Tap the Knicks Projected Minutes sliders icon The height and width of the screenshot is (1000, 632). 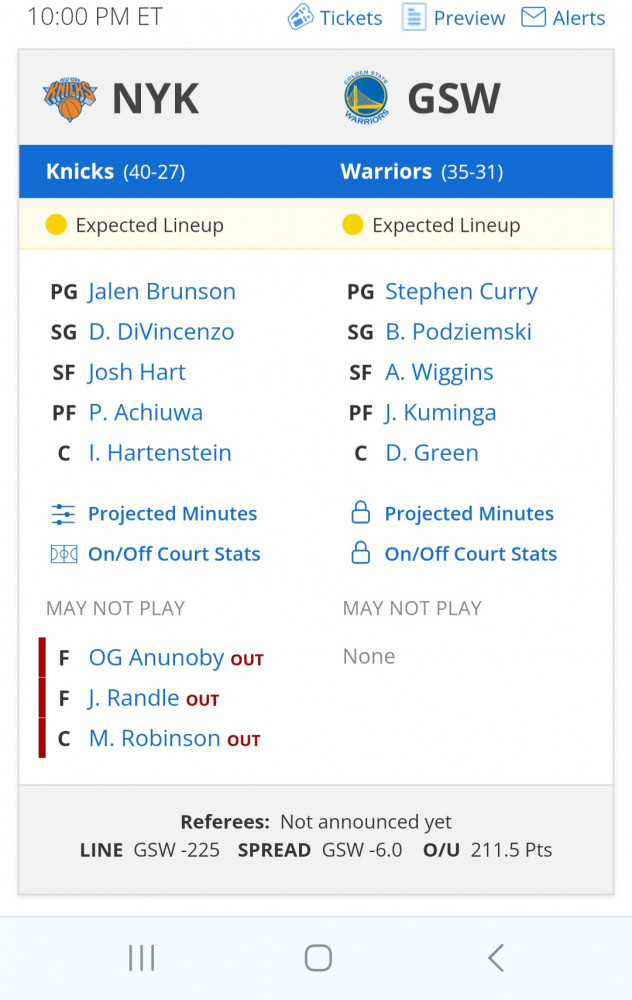(x=63, y=514)
